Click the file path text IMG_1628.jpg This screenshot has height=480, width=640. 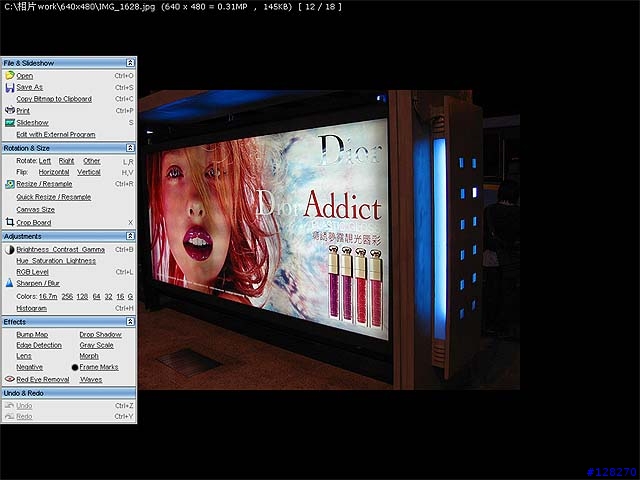(127, 7)
